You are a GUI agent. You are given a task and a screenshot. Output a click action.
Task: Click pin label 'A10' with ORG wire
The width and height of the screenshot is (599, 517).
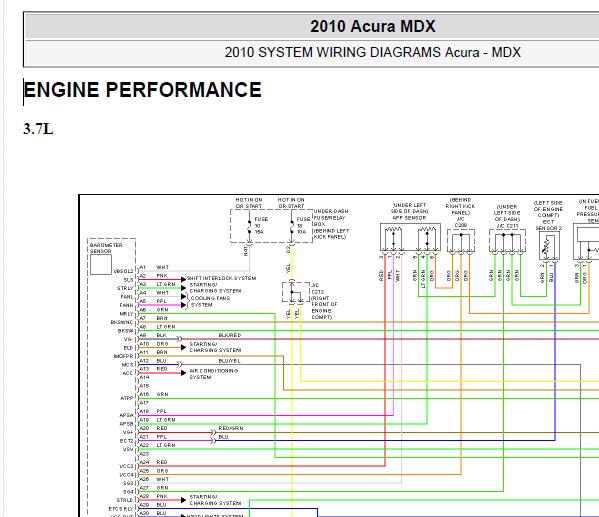(144, 344)
